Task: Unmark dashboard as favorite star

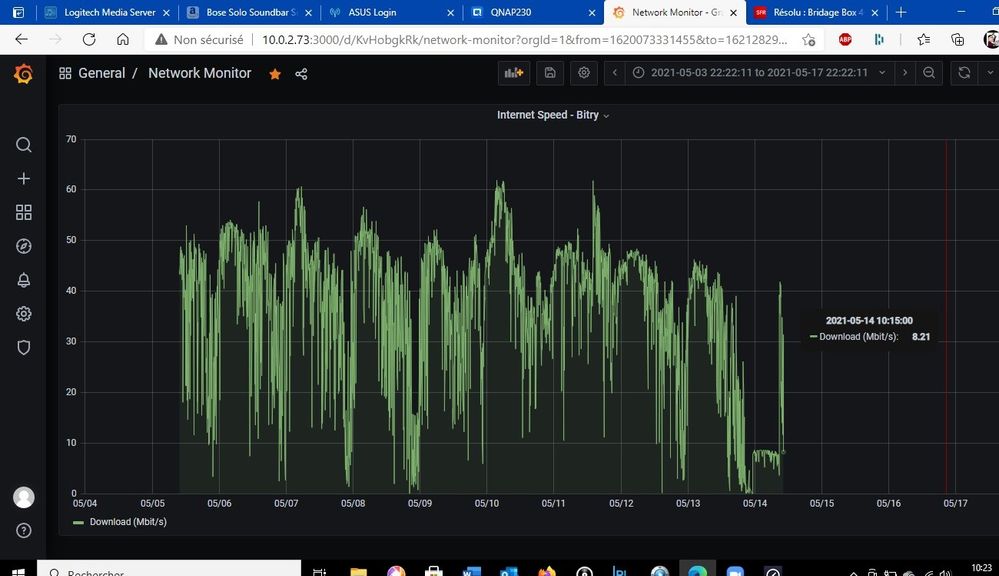Action: [275, 74]
